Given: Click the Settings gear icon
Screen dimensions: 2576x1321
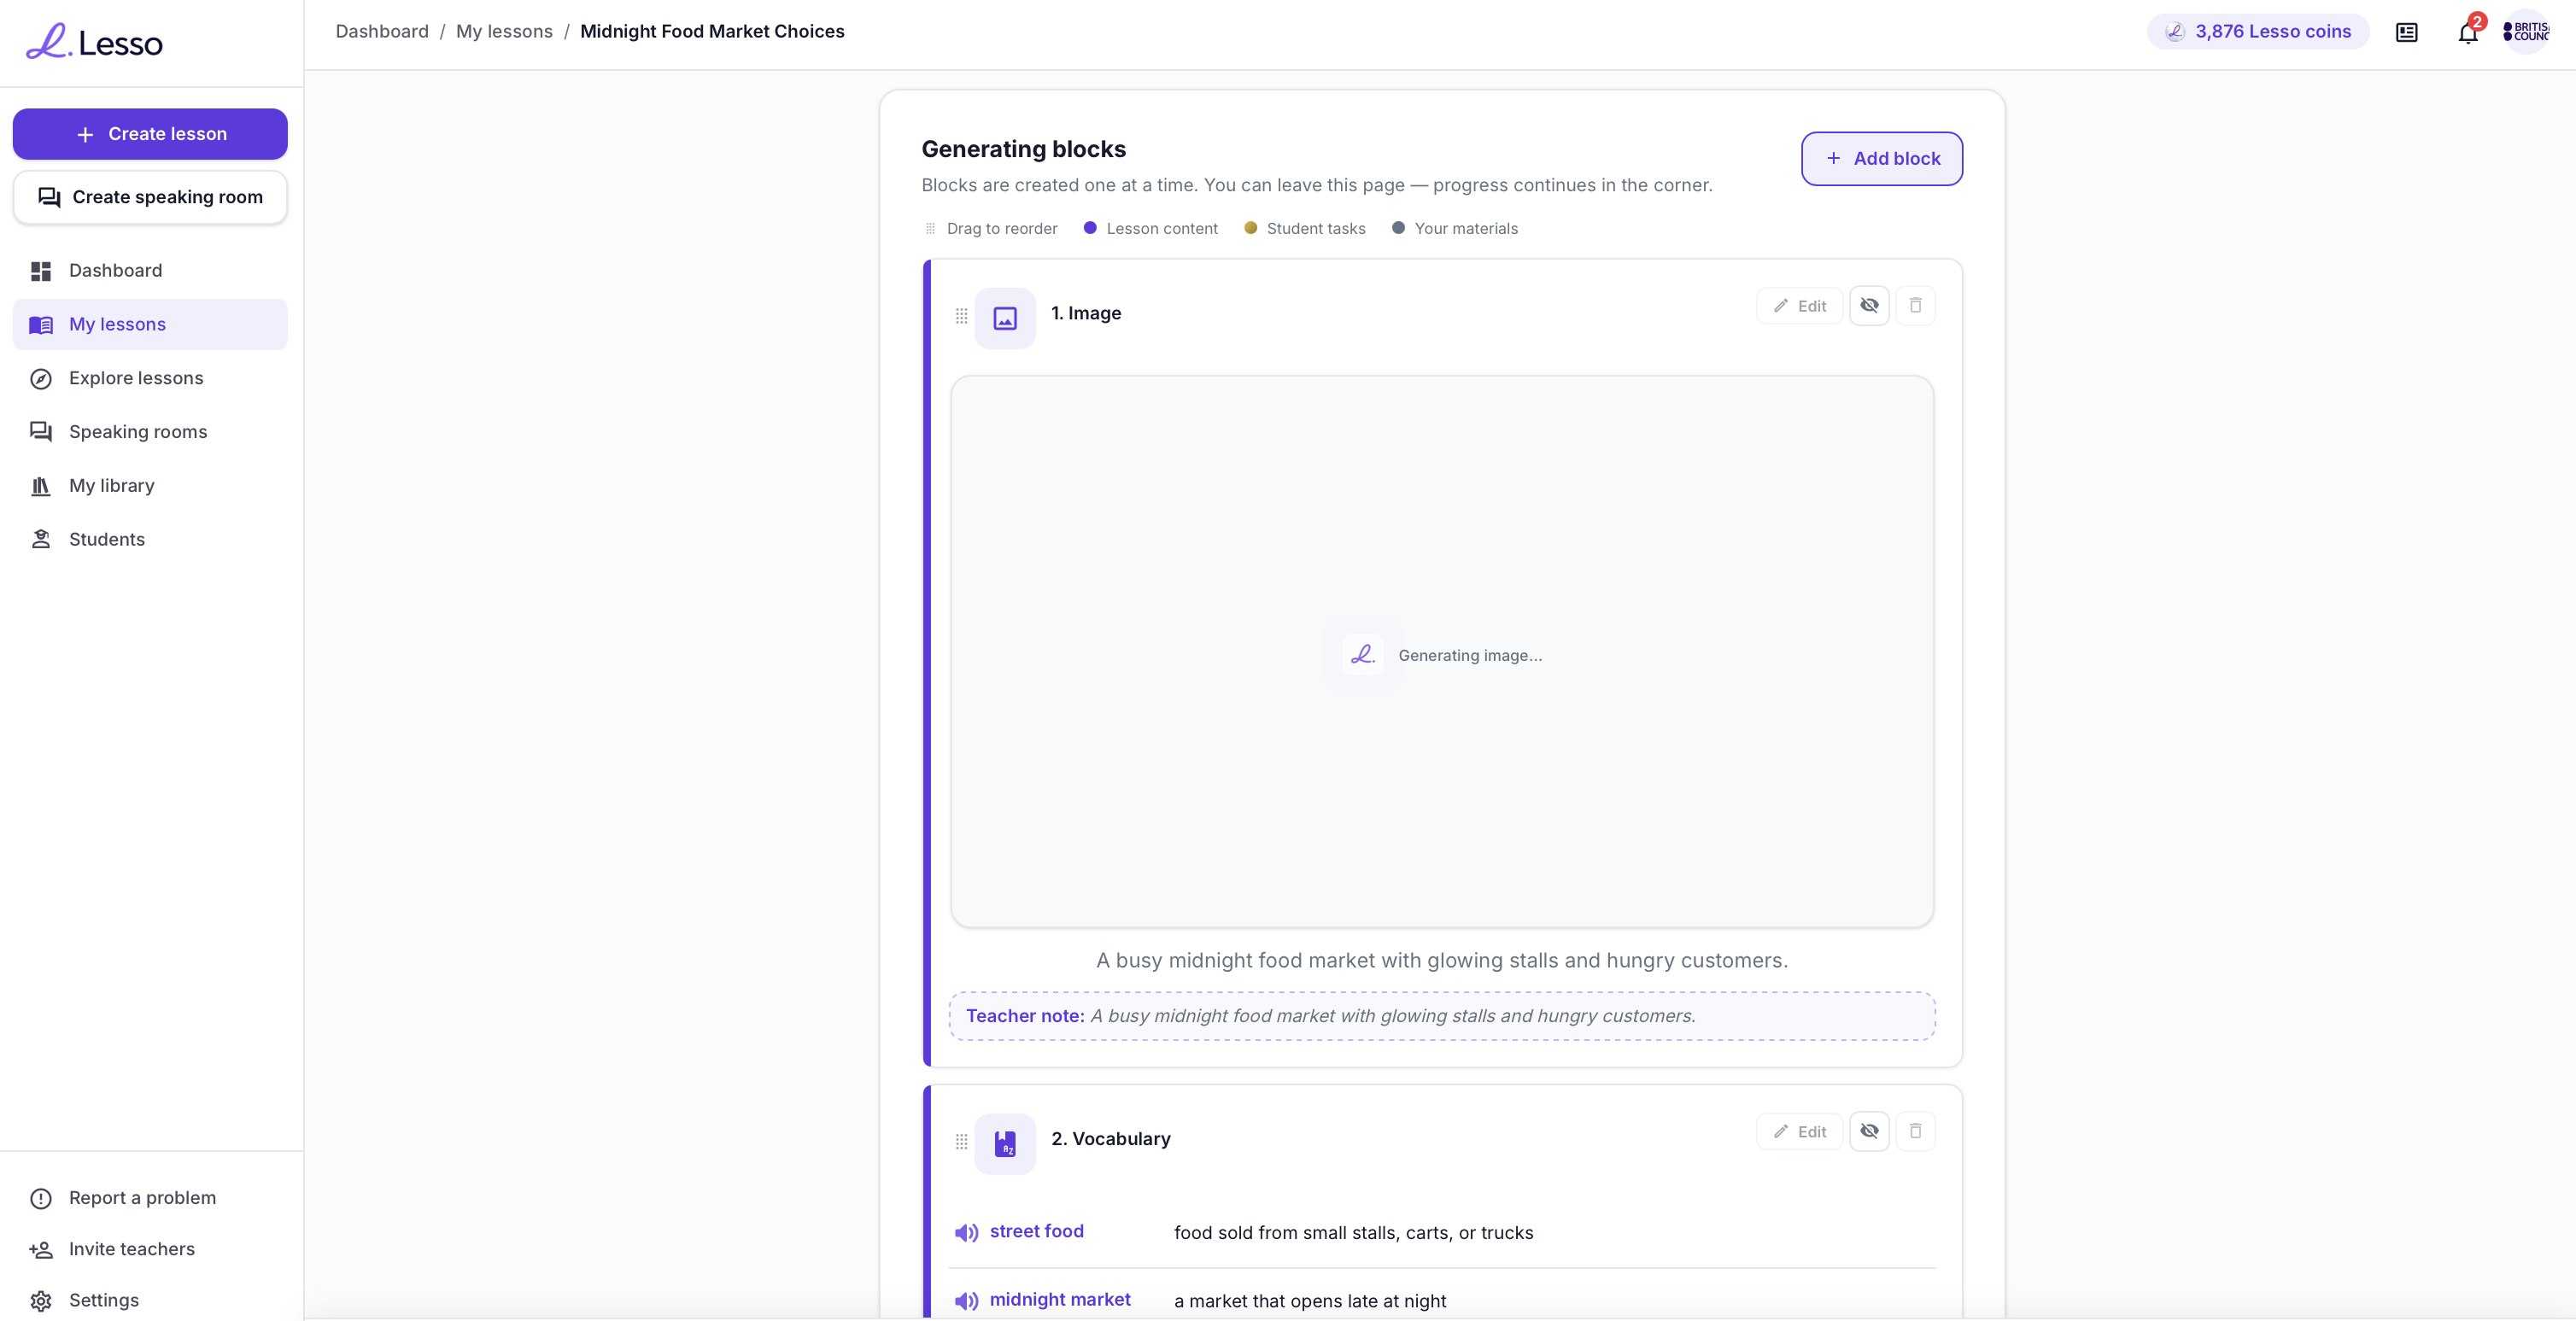Looking at the screenshot, I should [x=41, y=1301].
